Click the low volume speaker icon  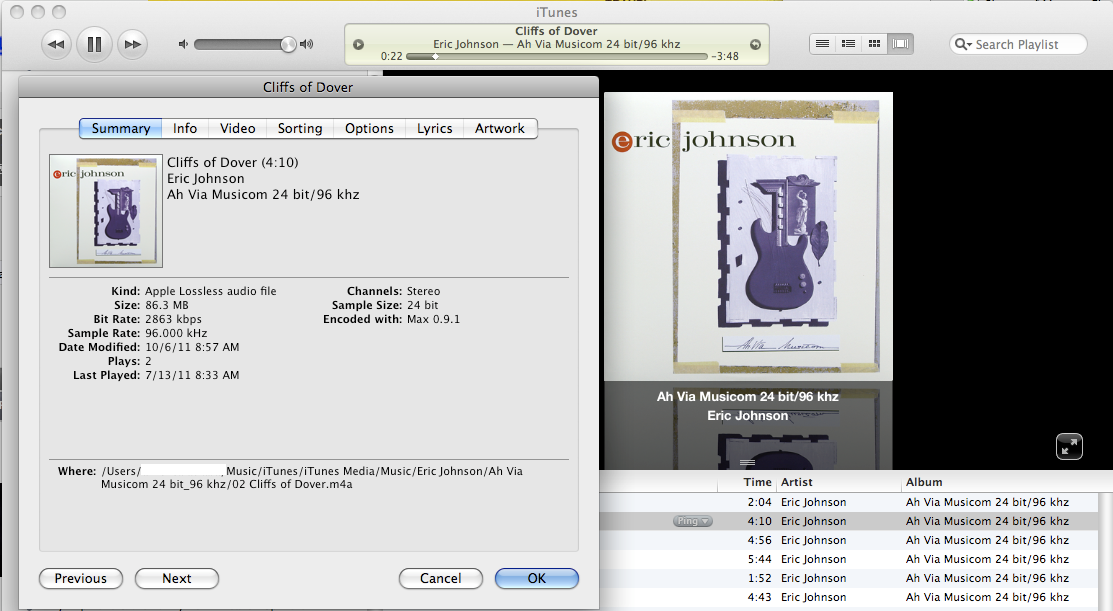click(x=183, y=44)
